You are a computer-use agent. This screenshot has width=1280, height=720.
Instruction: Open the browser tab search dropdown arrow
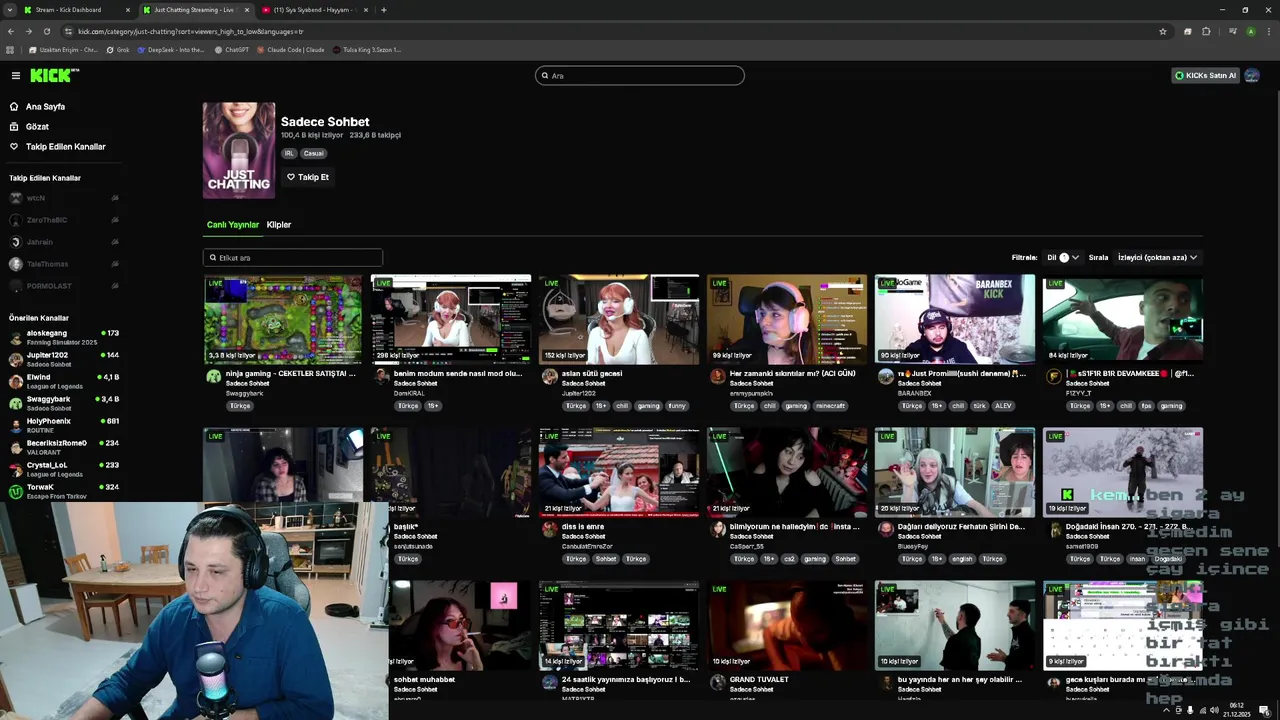click(9, 10)
